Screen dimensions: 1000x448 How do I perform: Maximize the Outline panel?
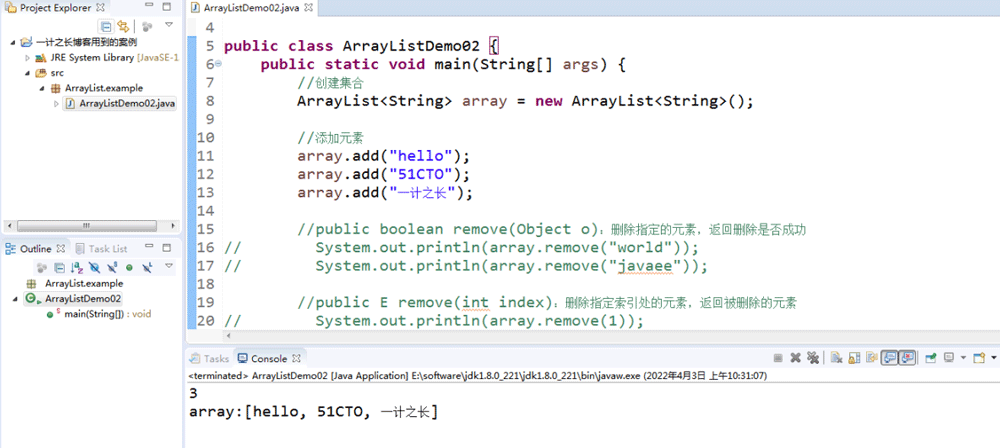[x=166, y=248]
